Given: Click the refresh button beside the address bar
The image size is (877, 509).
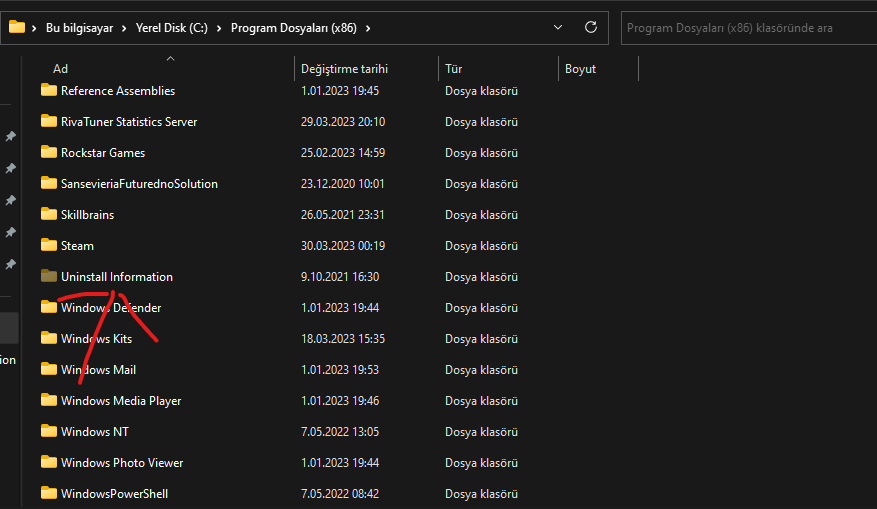Looking at the screenshot, I should 591,27.
